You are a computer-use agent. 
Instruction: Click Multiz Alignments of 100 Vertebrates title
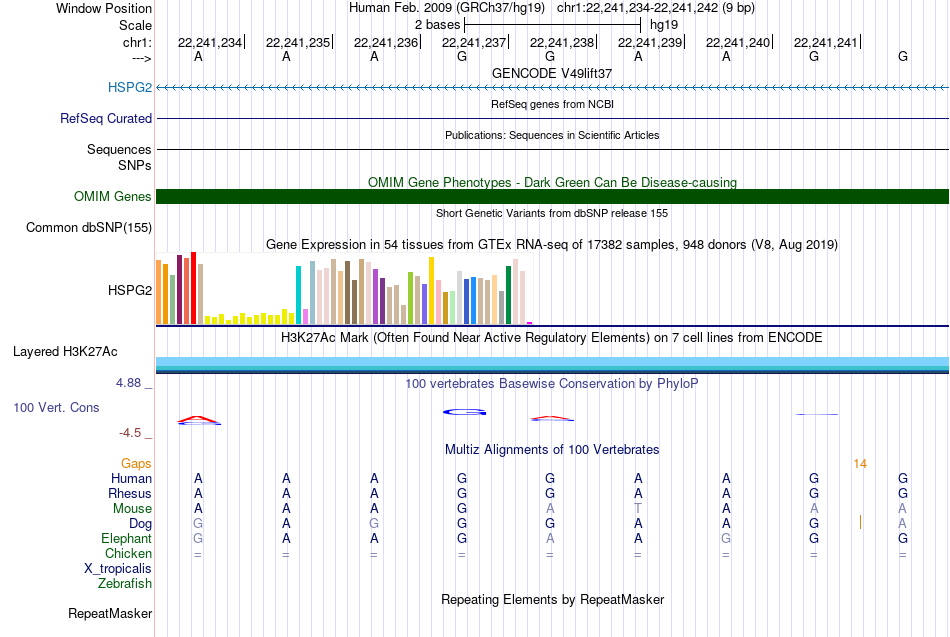click(552, 450)
